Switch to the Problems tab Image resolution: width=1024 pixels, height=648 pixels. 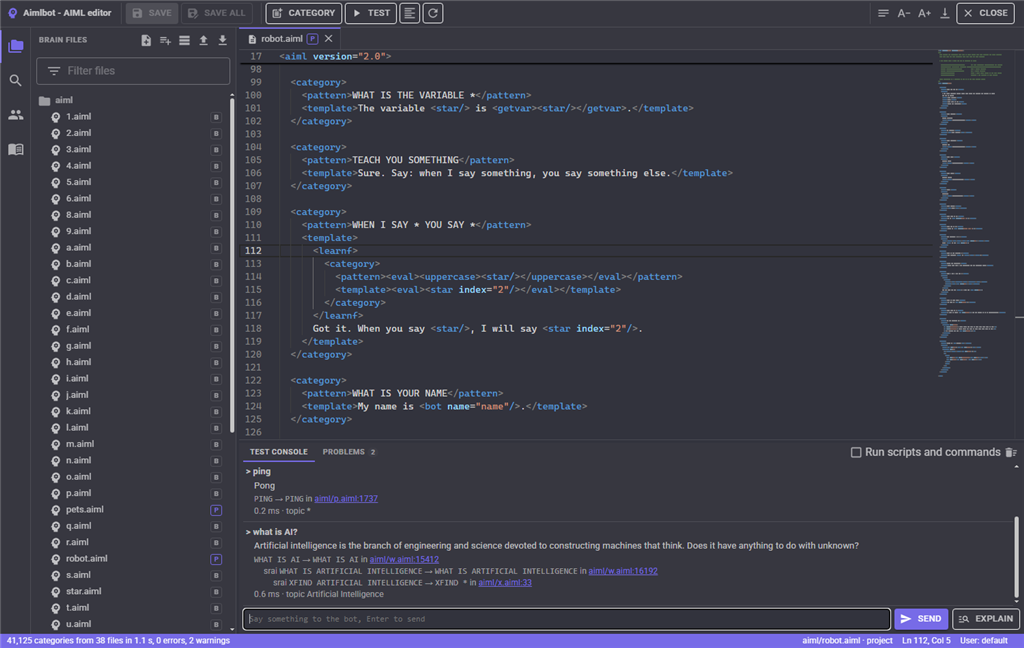click(349, 452)
